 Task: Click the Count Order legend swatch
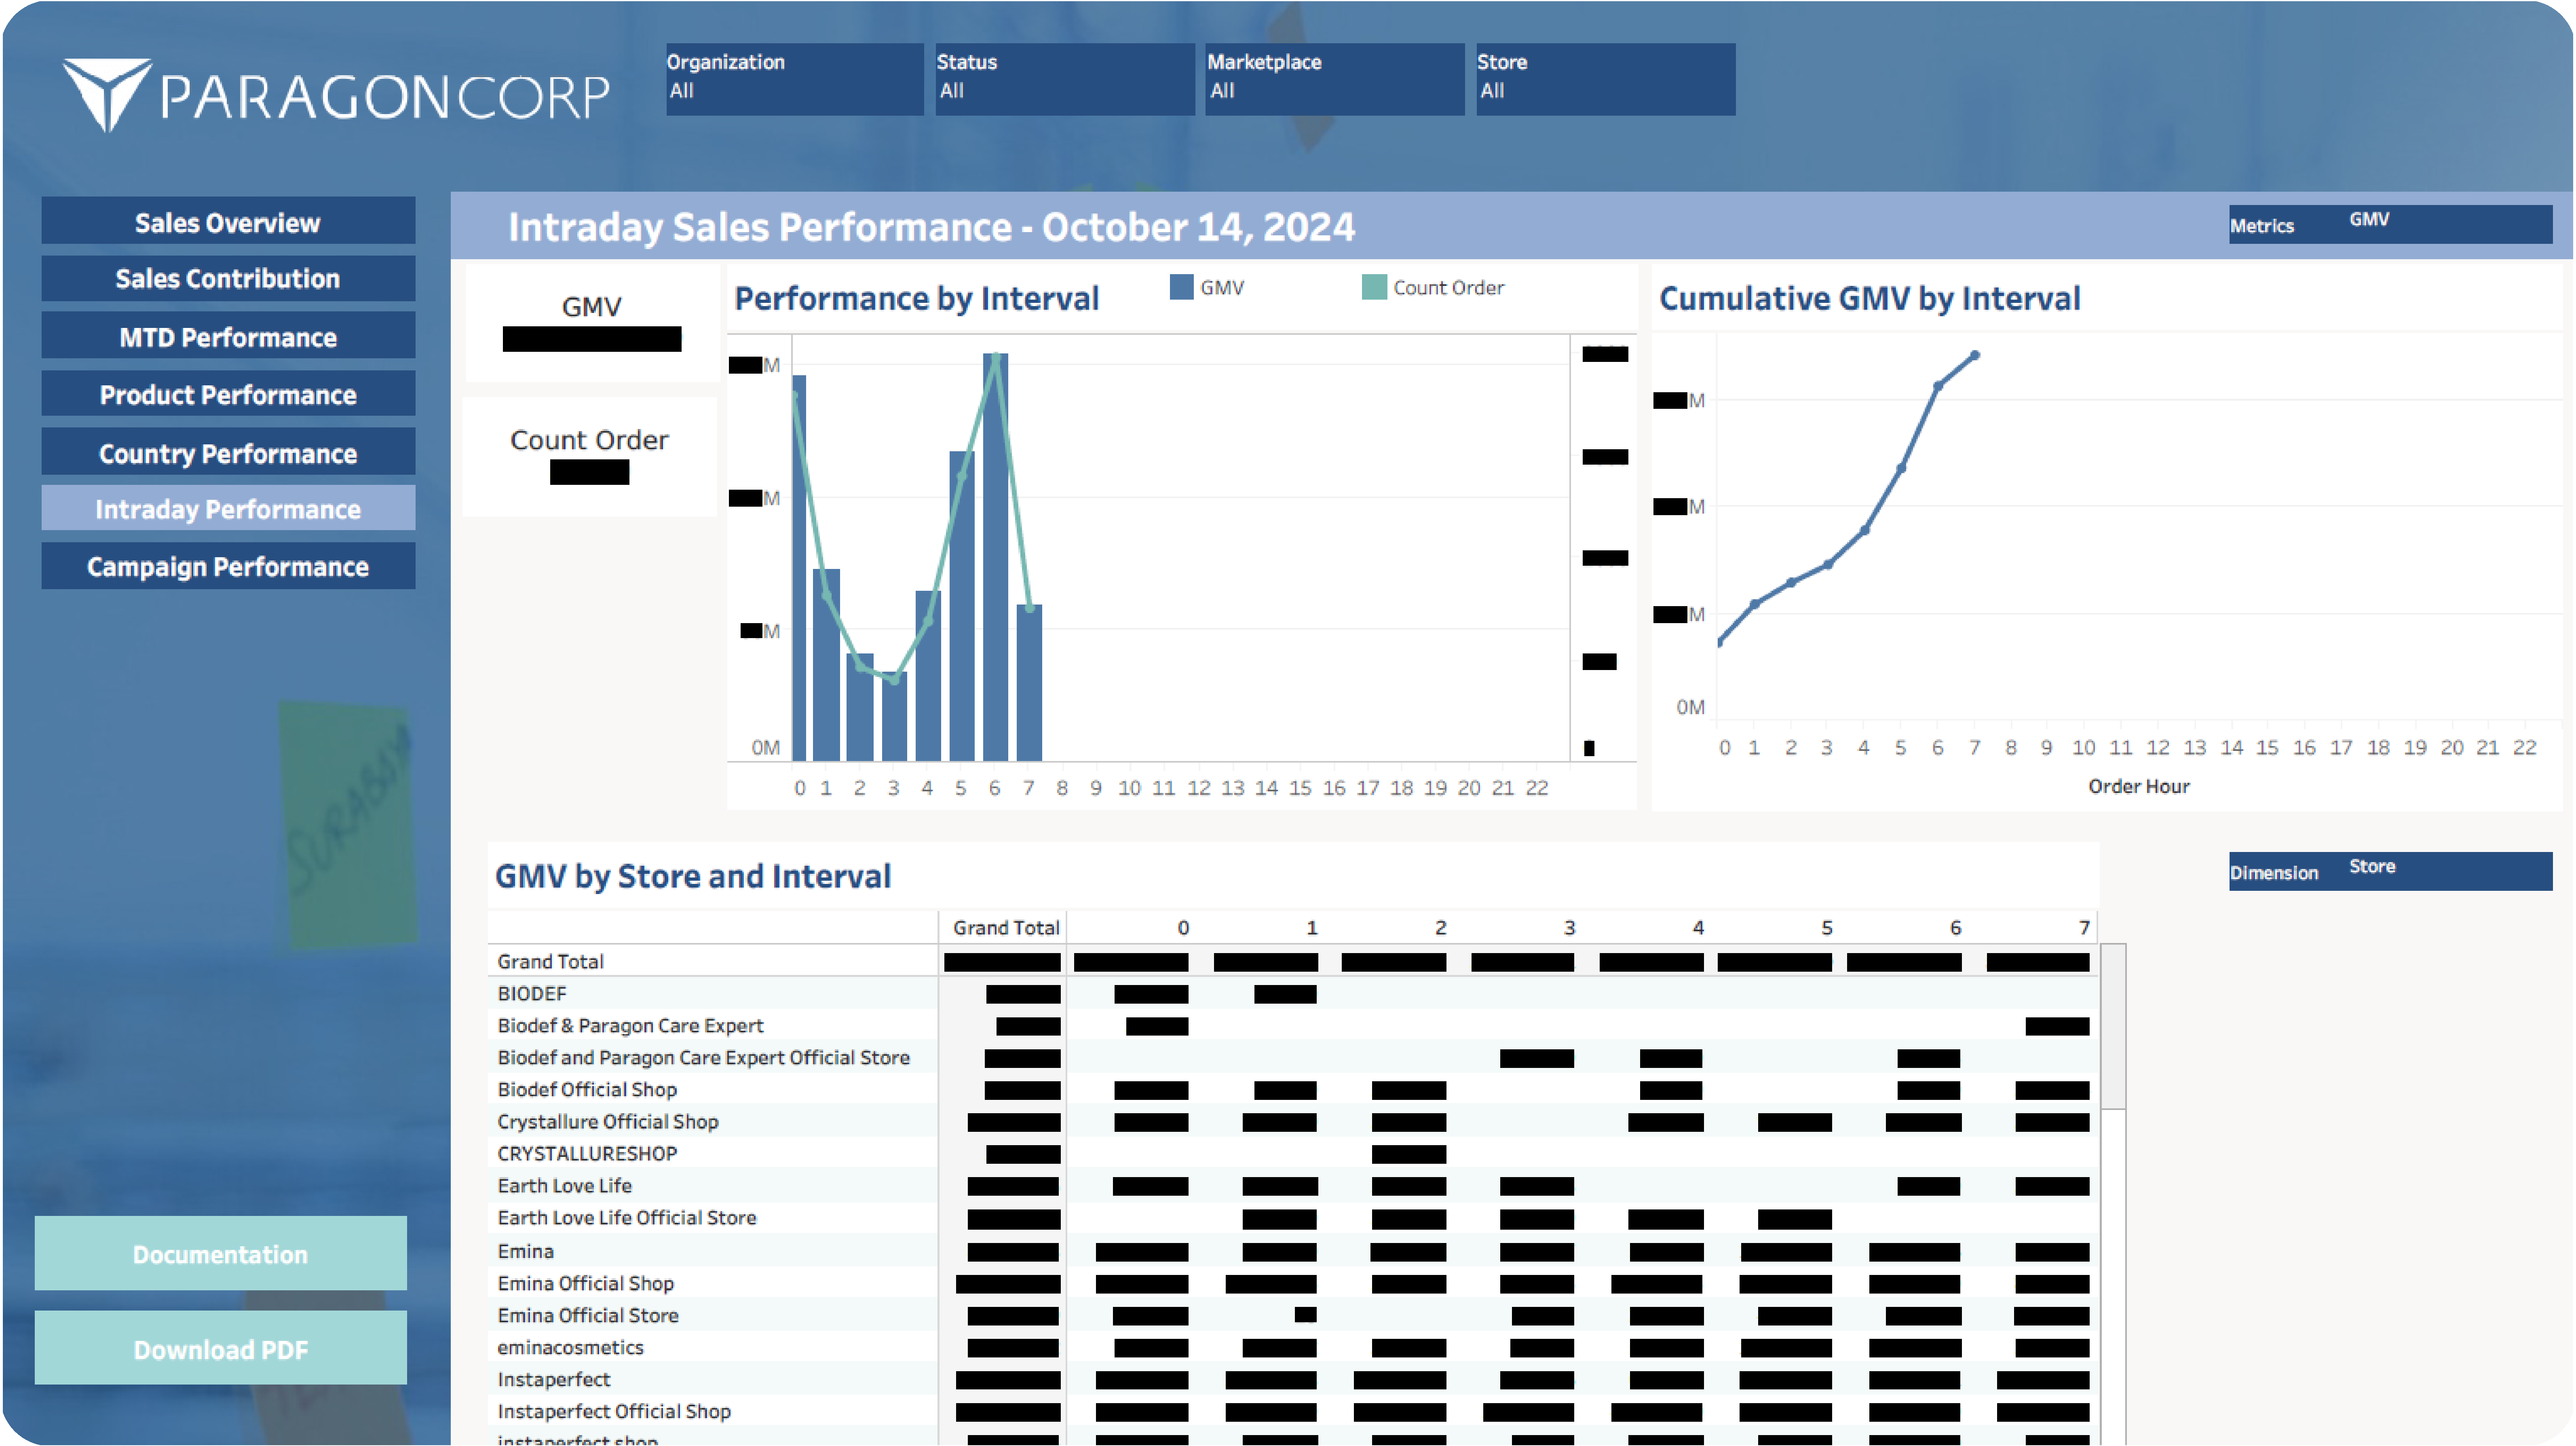click(1374, 287)
